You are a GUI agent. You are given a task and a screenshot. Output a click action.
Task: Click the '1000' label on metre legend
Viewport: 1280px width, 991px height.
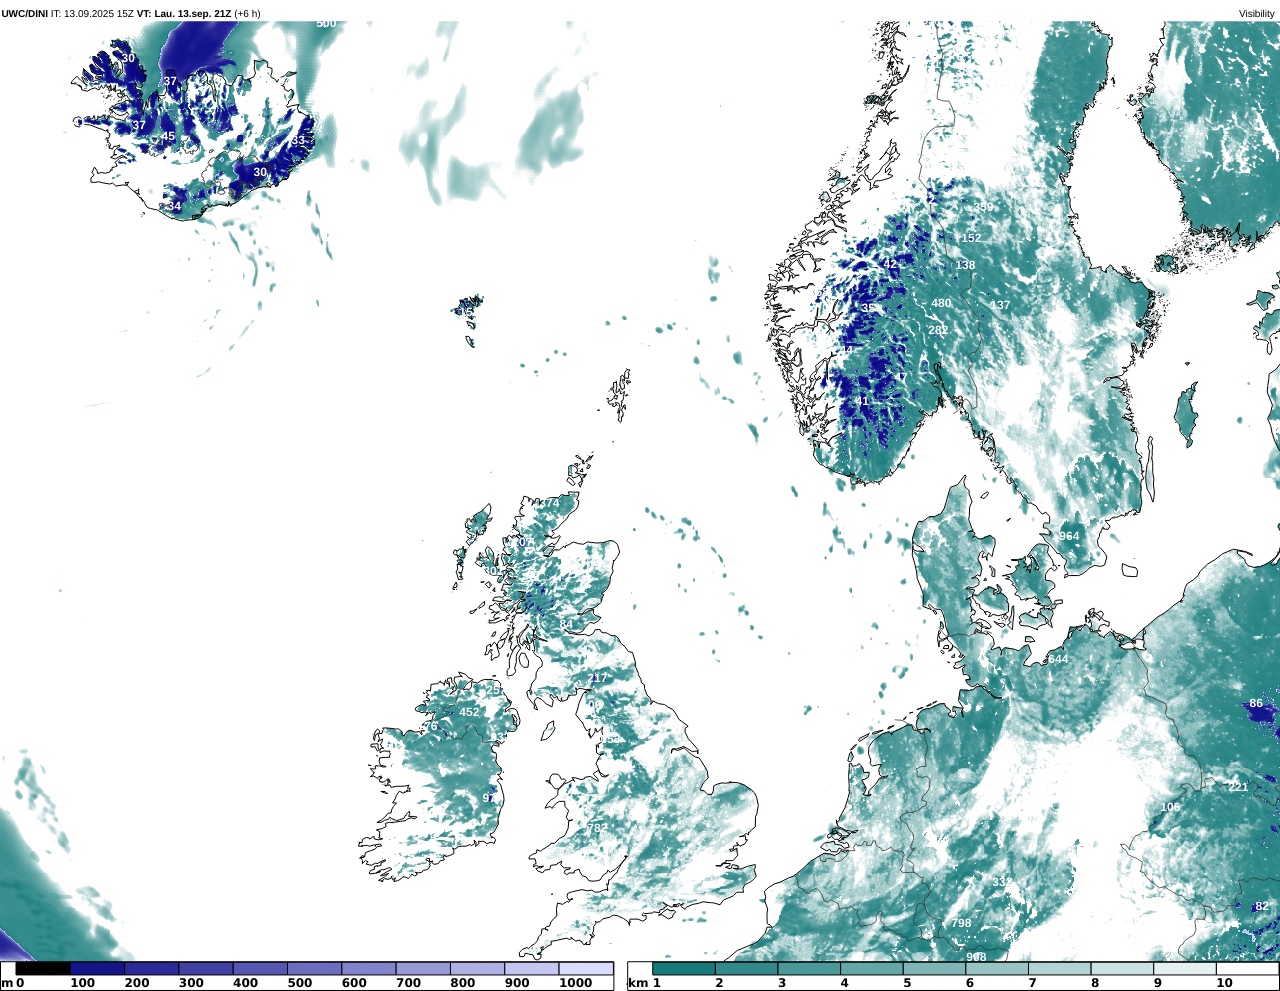pos(576,983)
